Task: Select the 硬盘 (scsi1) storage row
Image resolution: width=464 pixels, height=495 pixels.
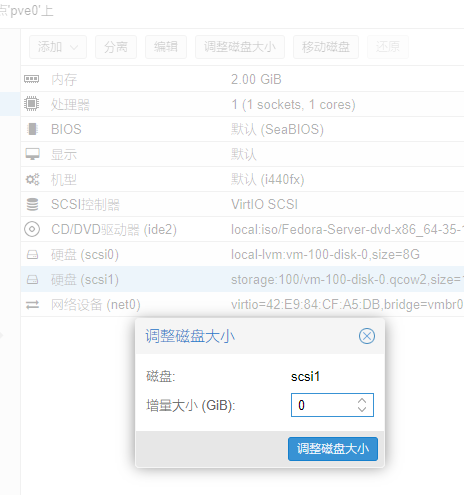Action: 242,279
